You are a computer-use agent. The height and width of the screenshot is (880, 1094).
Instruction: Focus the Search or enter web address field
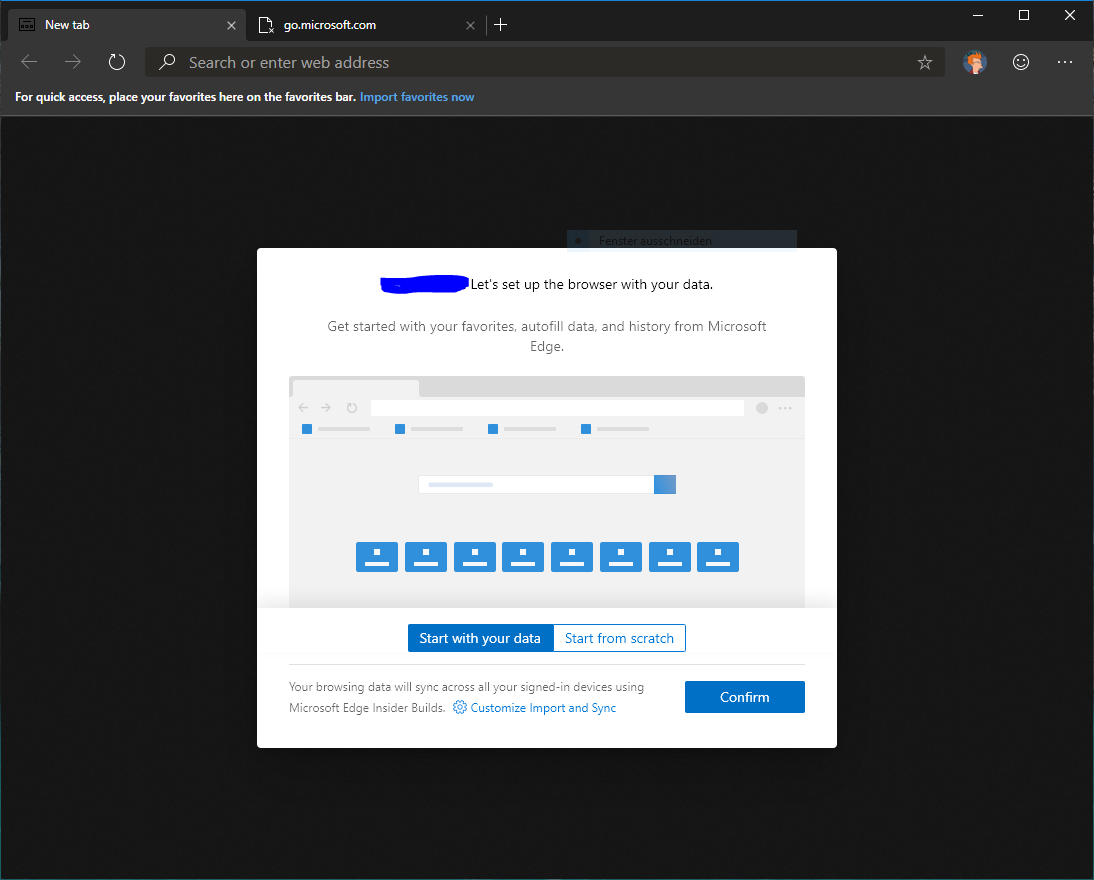540,62
